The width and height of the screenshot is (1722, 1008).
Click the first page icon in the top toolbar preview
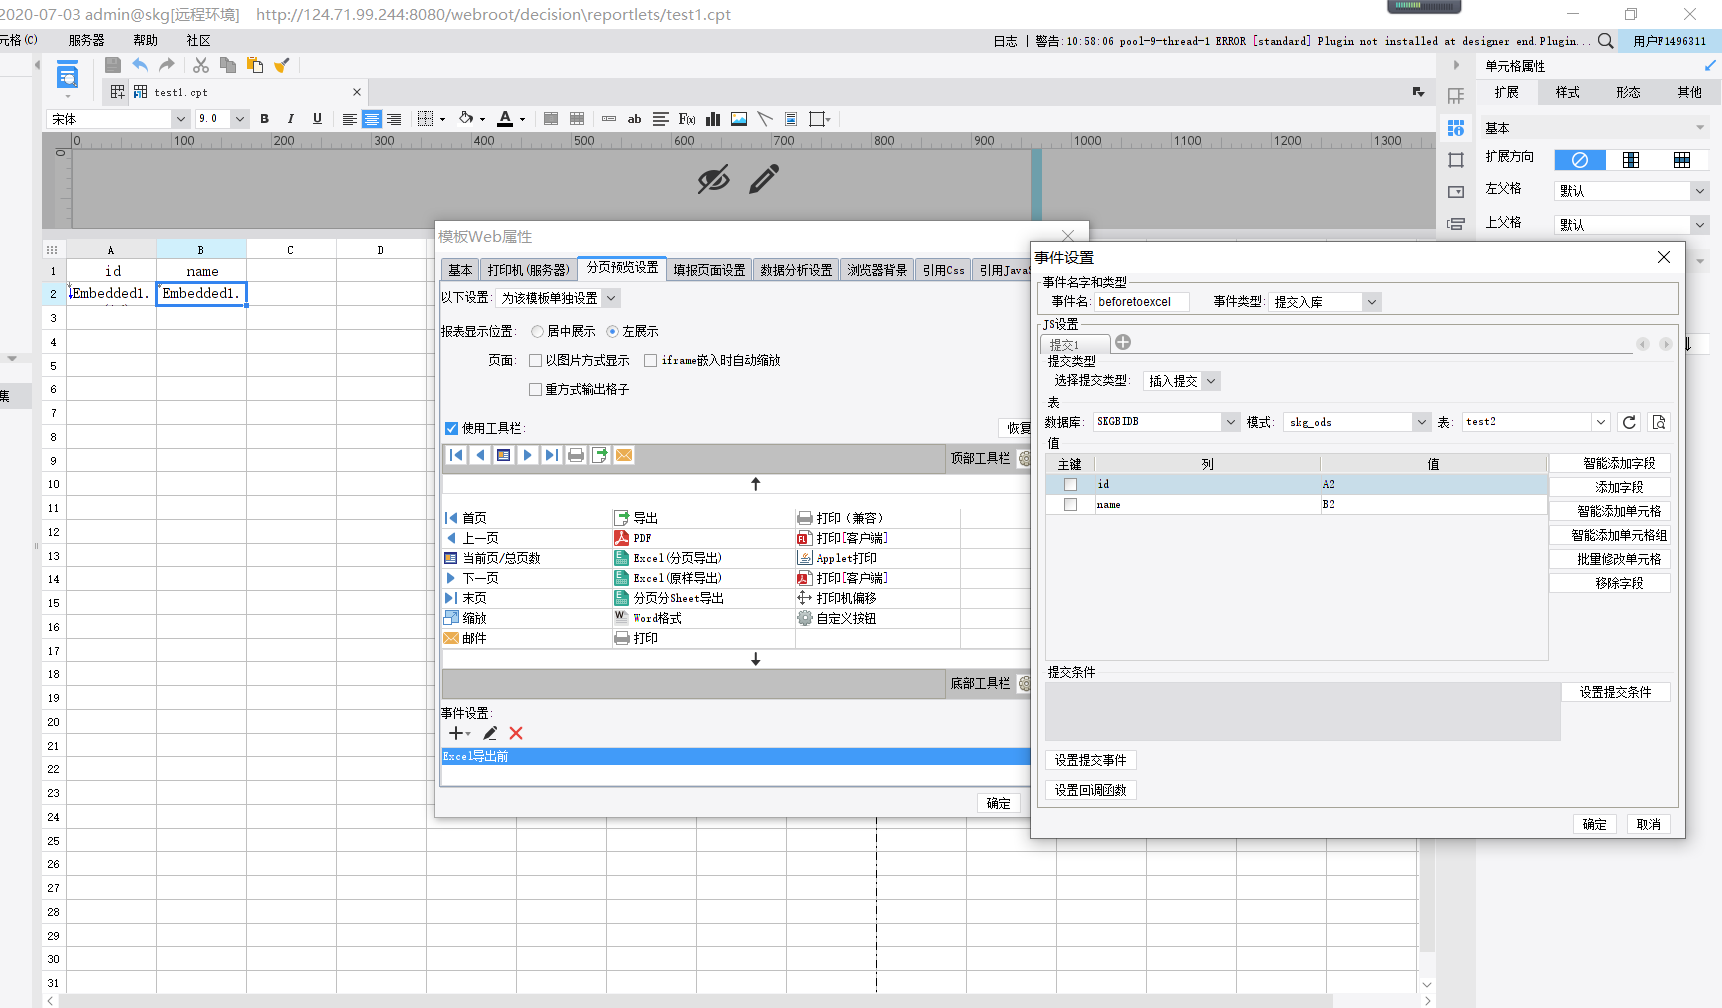pos(456,455)
